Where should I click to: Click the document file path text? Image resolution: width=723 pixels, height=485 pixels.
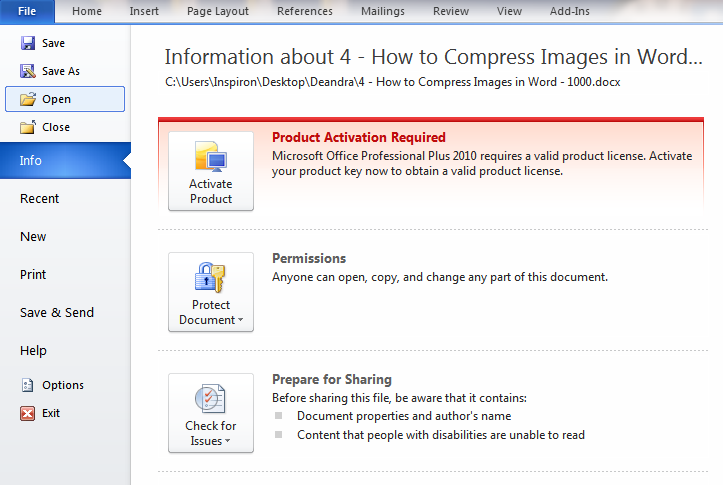pos(392,82)
